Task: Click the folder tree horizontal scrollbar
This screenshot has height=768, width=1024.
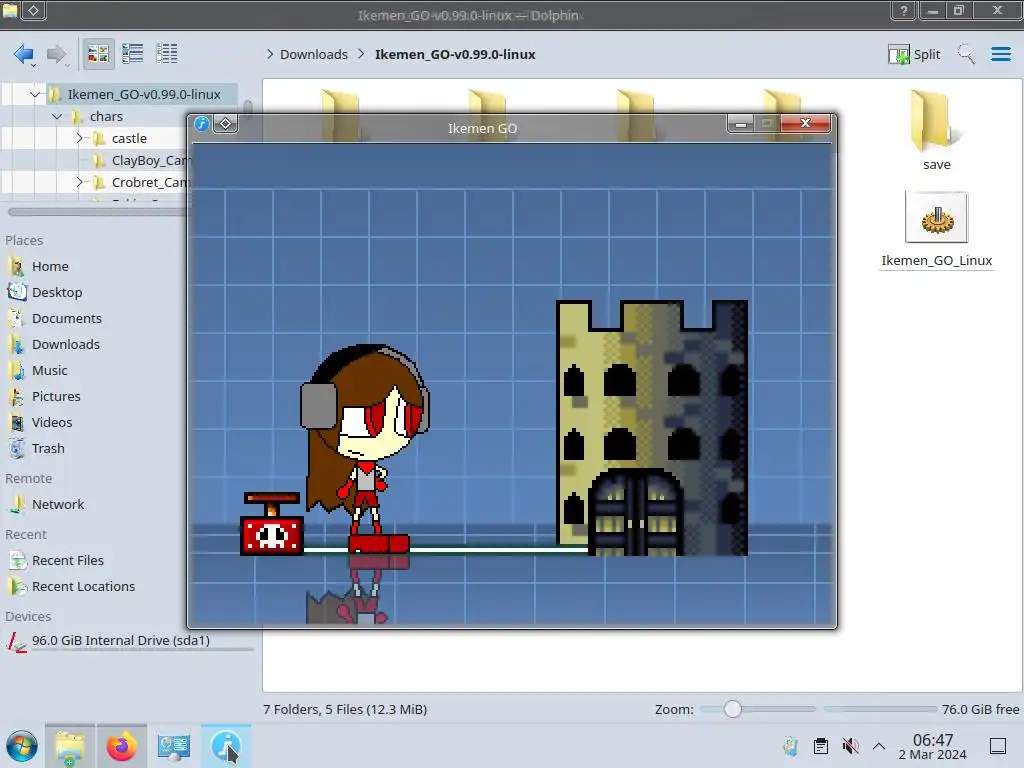Action: 98,212
